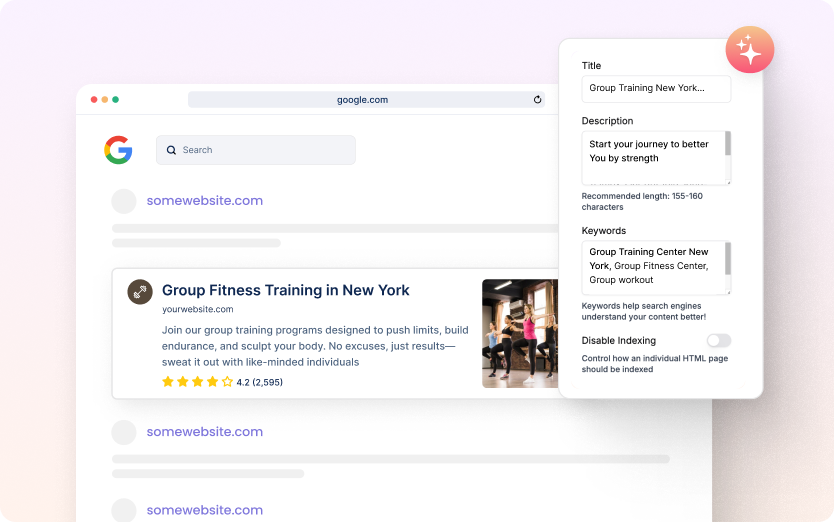Click the fitness class thumbnail image
This screenshot has height=522, width=834.
click(519, 333)
